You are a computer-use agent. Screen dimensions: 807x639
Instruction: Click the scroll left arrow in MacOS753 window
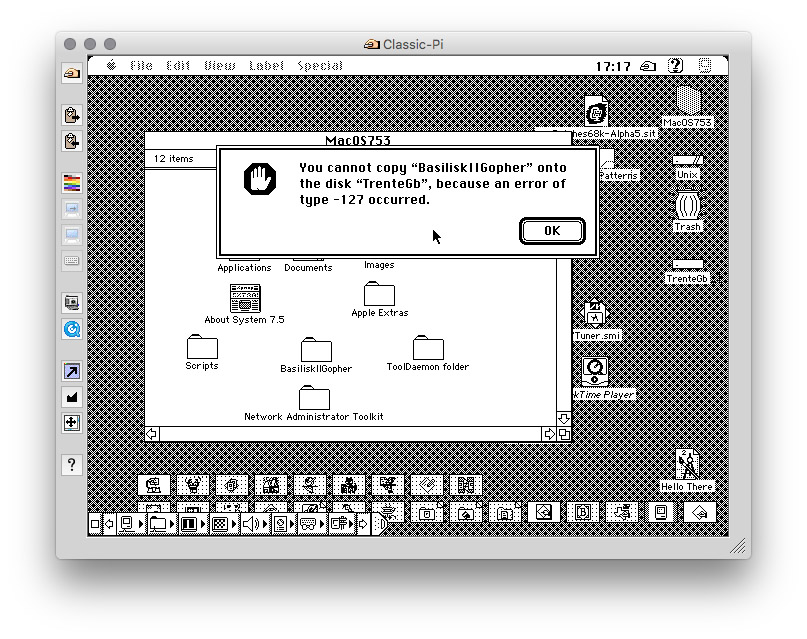(151, 434)
